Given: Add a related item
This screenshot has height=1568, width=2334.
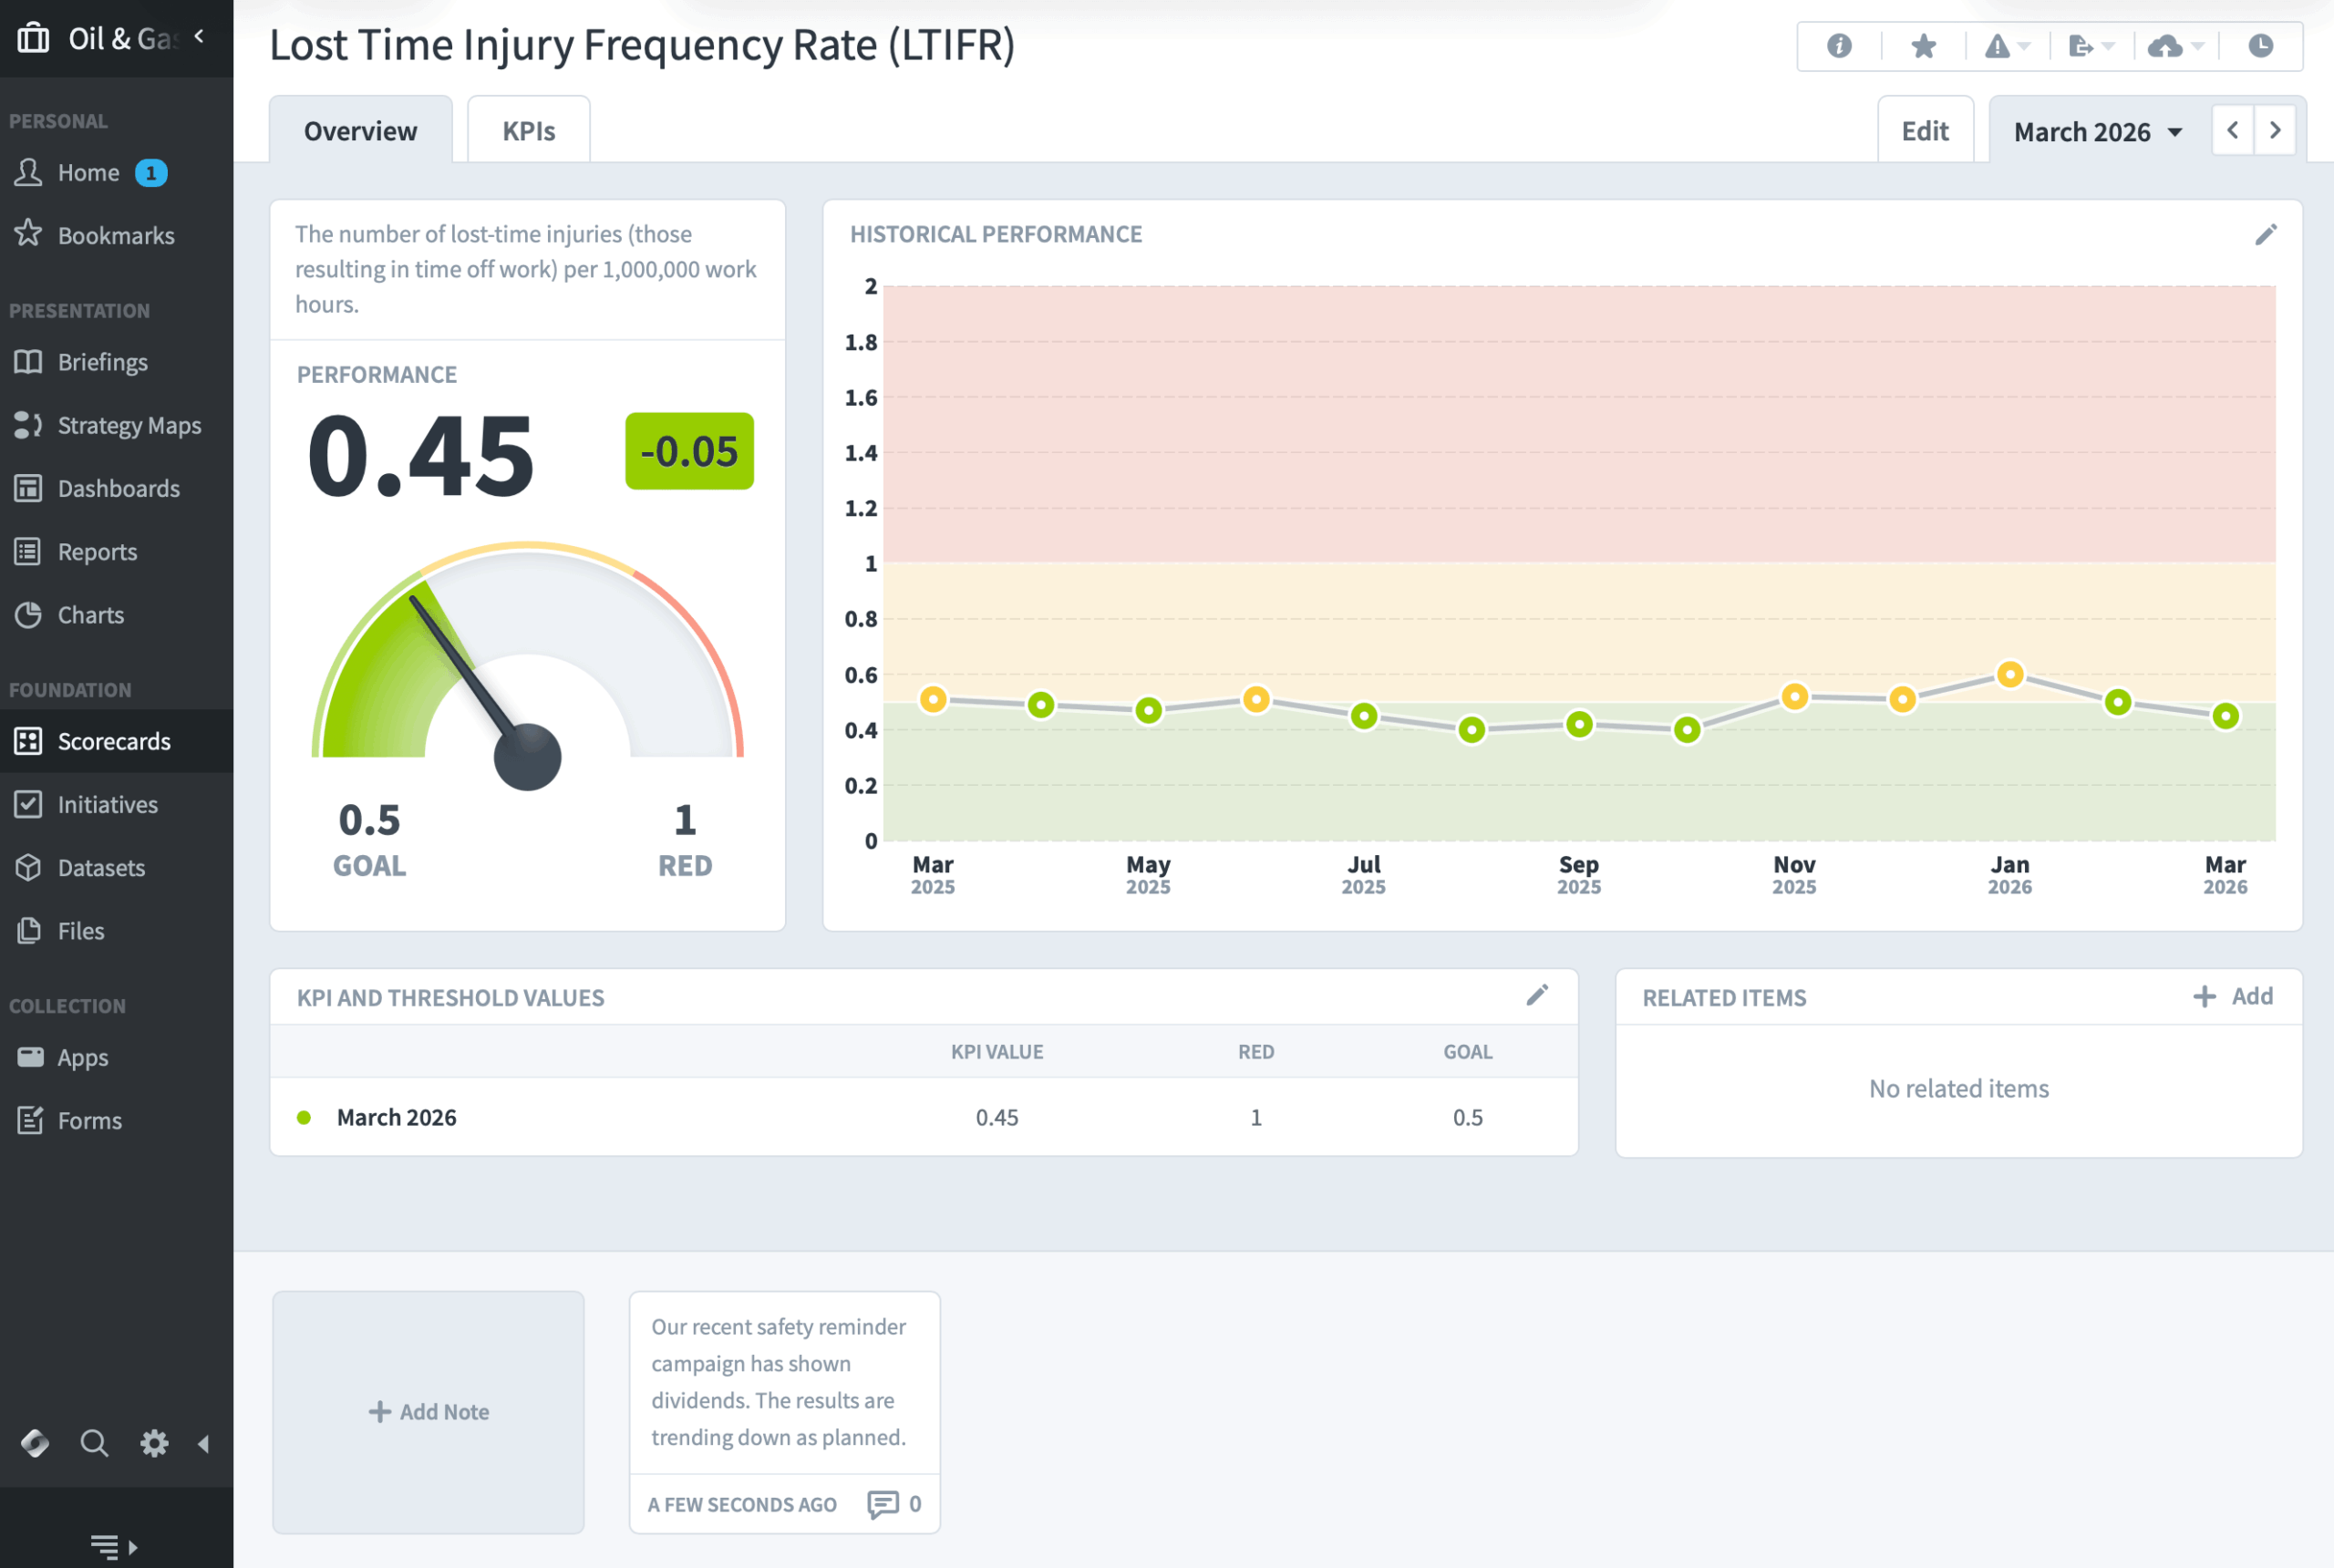Looking at the screenshot, I should click(2233, 996).
